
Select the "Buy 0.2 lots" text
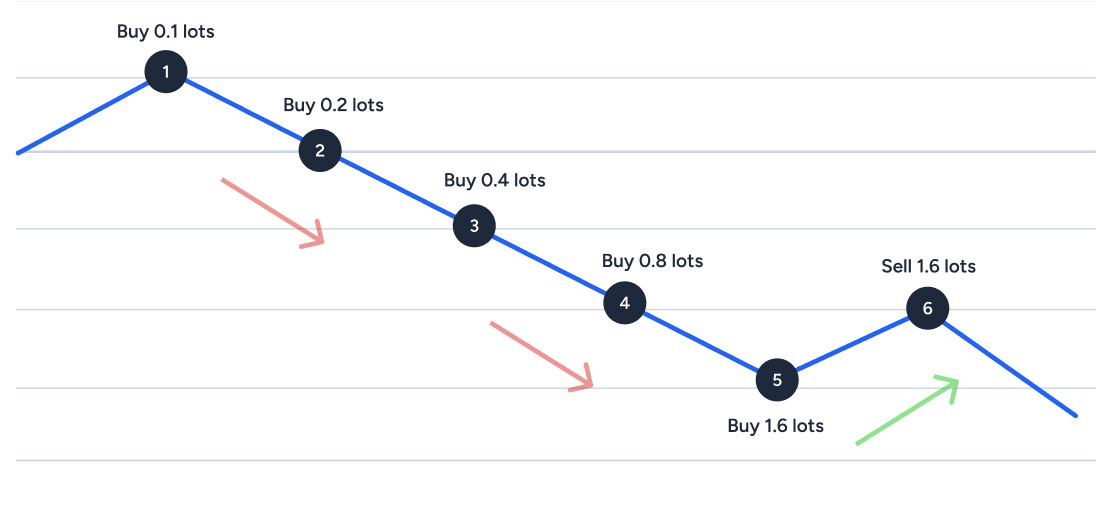point(333,105)
